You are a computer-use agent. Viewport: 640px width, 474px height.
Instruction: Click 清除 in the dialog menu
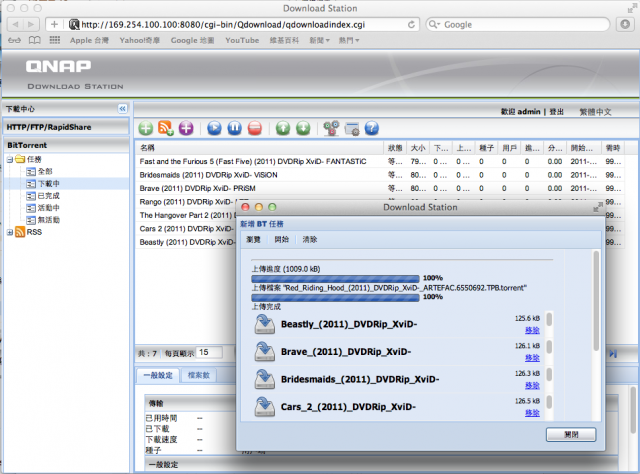pyautogui.click(x=310, y=240)
